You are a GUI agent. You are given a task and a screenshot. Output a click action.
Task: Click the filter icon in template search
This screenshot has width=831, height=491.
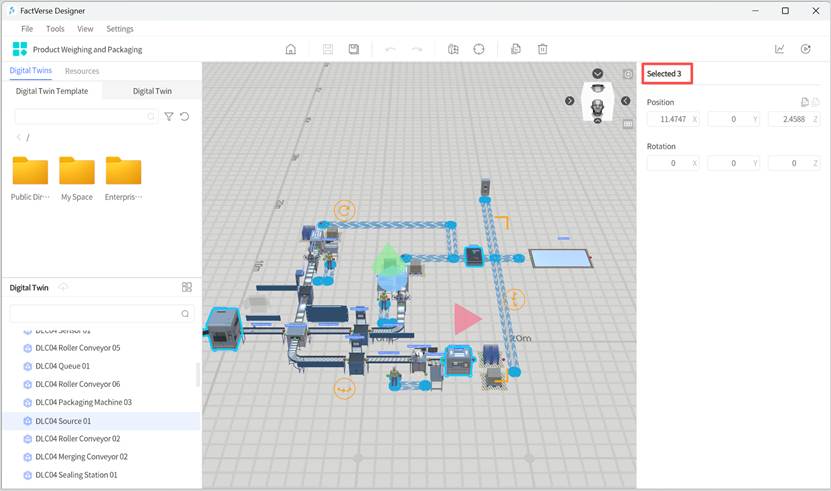[169, 117]
